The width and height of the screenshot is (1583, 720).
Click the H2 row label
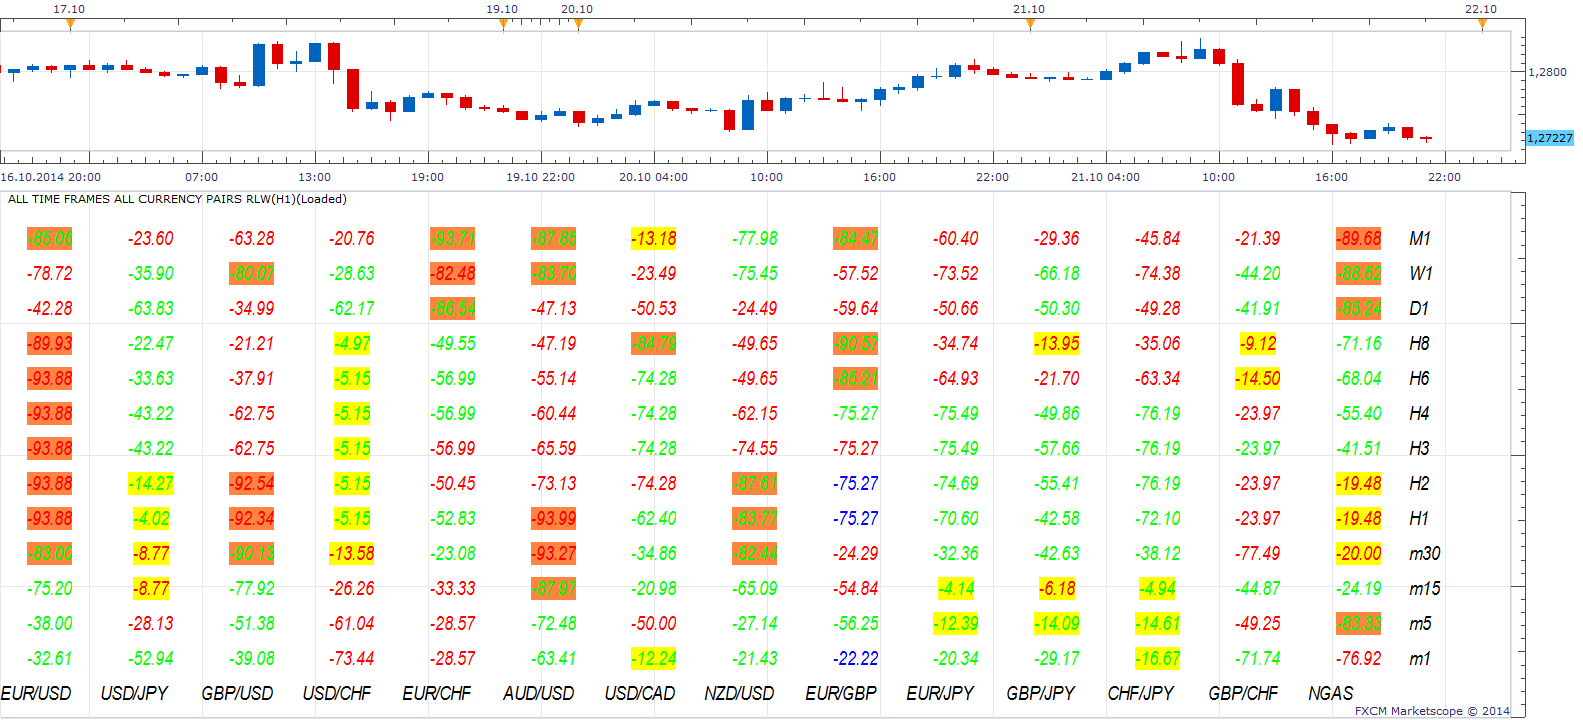[x=1419, y=484]
